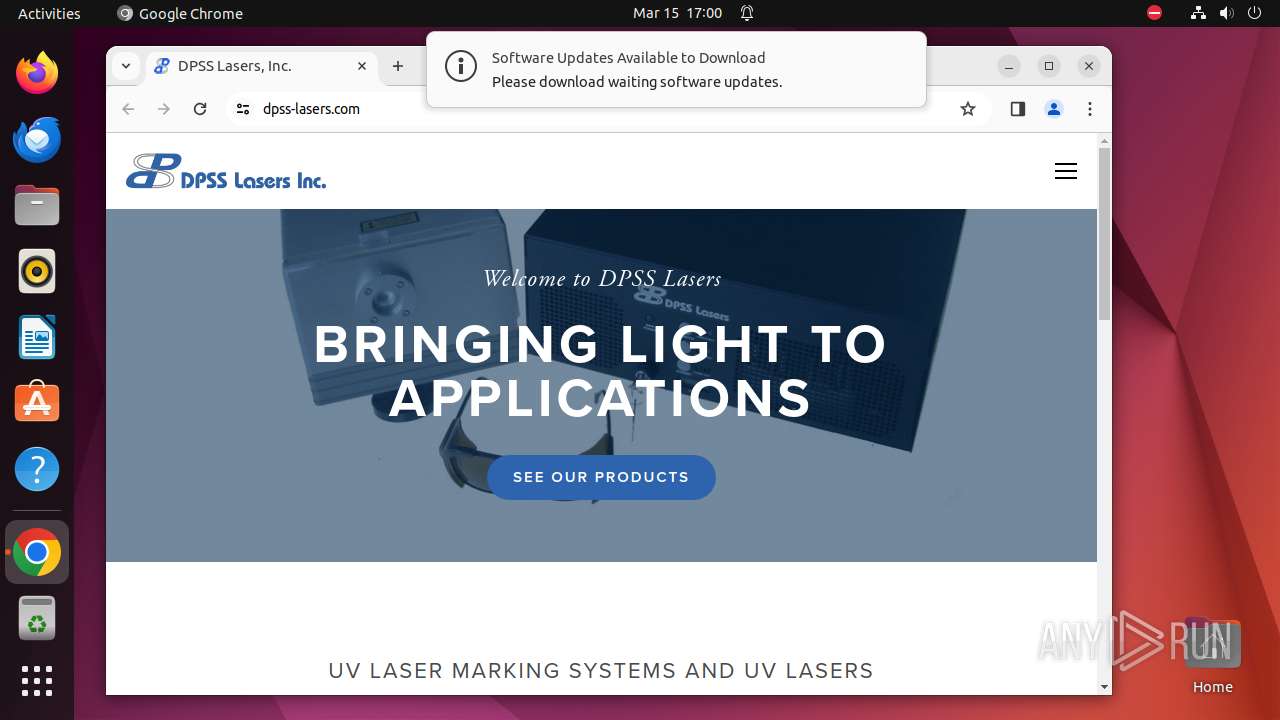Click the page vertical scrollbar thumb

1104,234
